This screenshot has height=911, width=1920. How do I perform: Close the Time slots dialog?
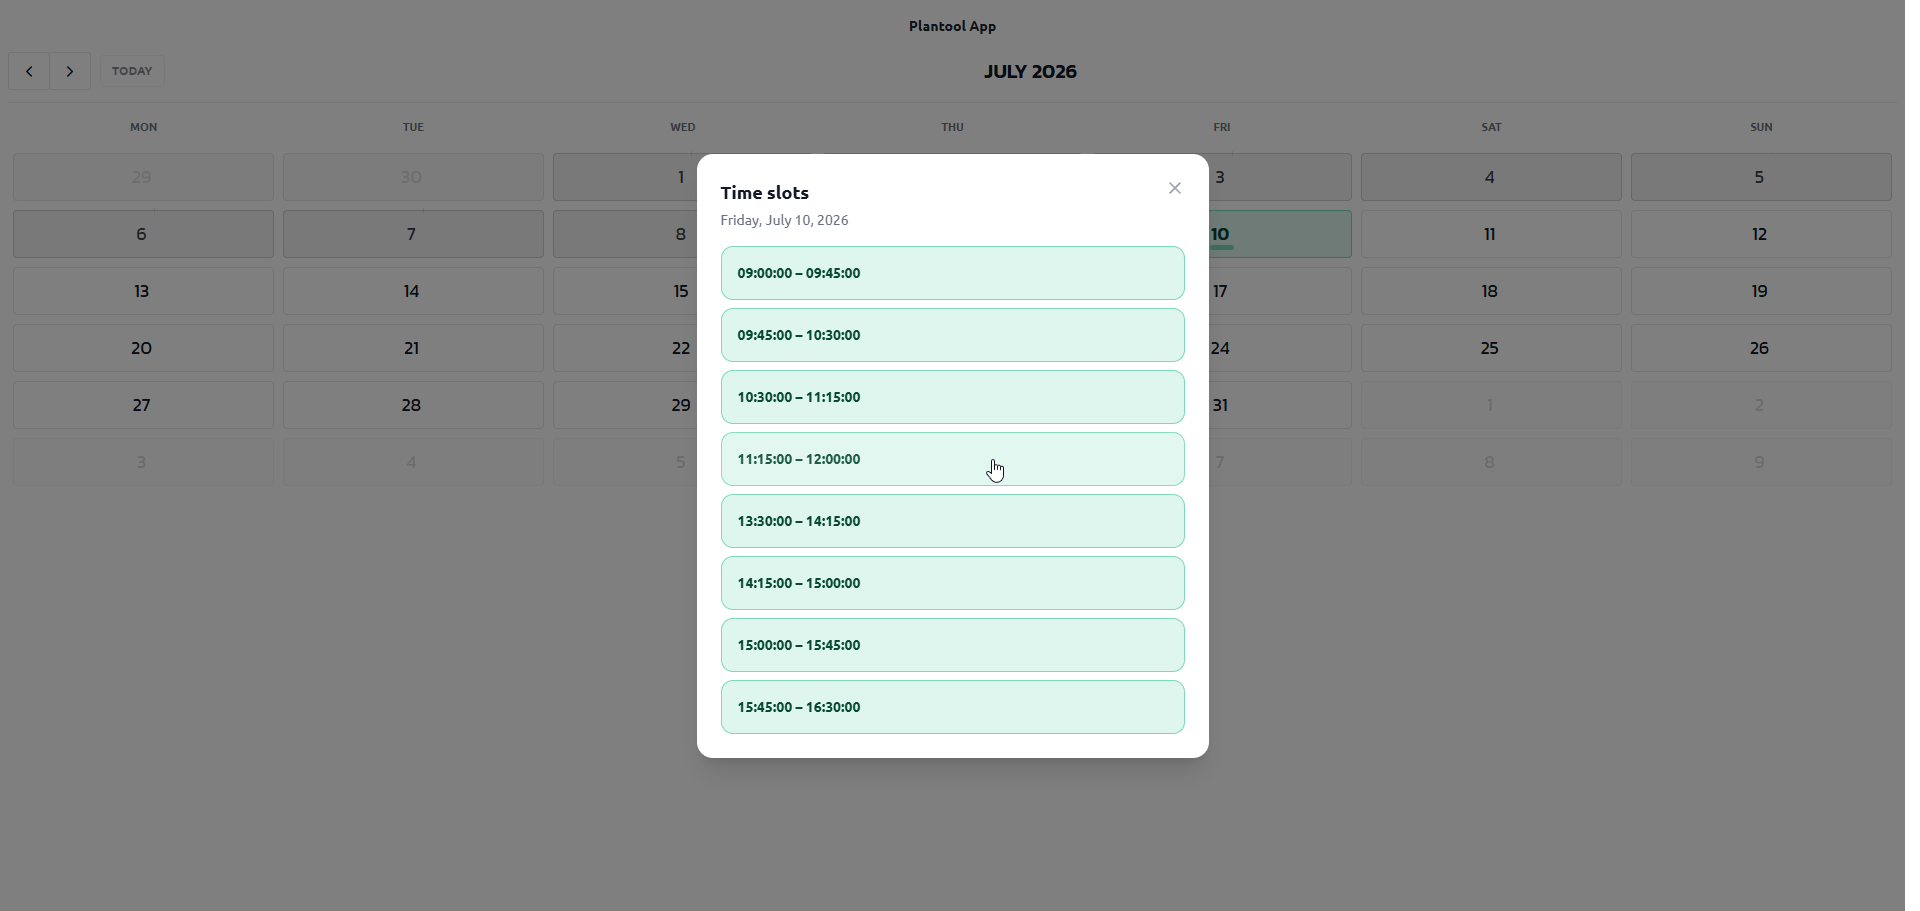tap(1175, 188)
